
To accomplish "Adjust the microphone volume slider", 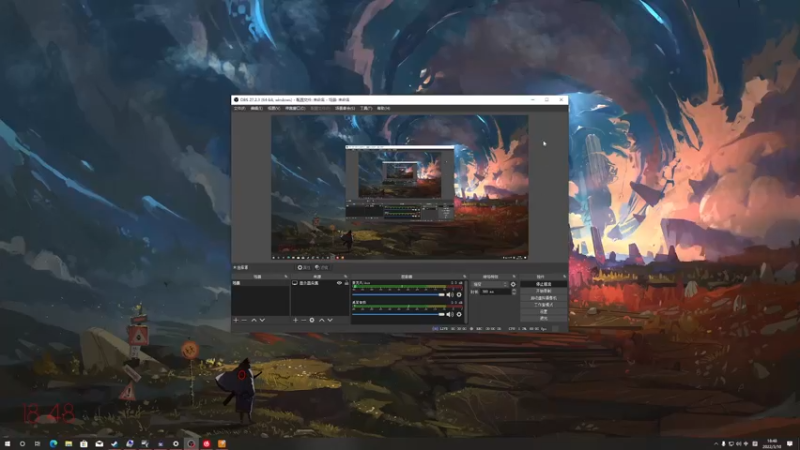I will [398, 294].
